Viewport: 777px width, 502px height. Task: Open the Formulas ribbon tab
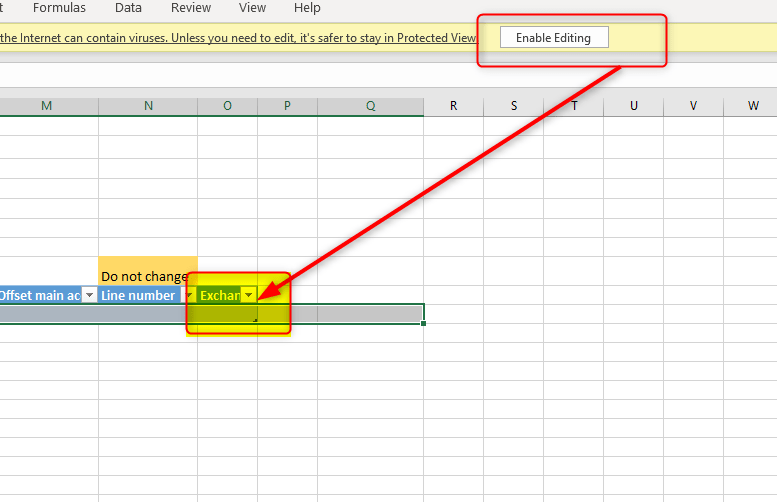coord(59,8)
